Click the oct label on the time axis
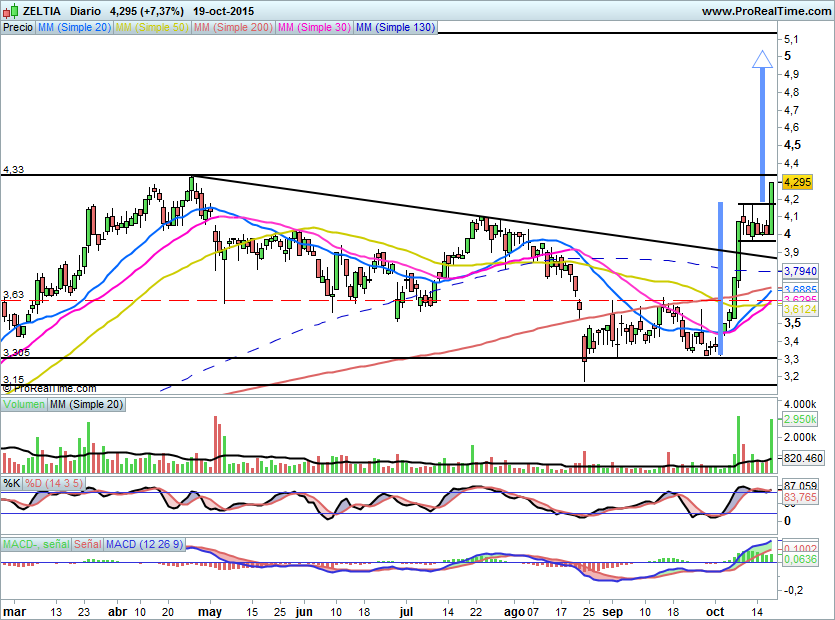This screenshot has height=620, width=835. point(715,611)
